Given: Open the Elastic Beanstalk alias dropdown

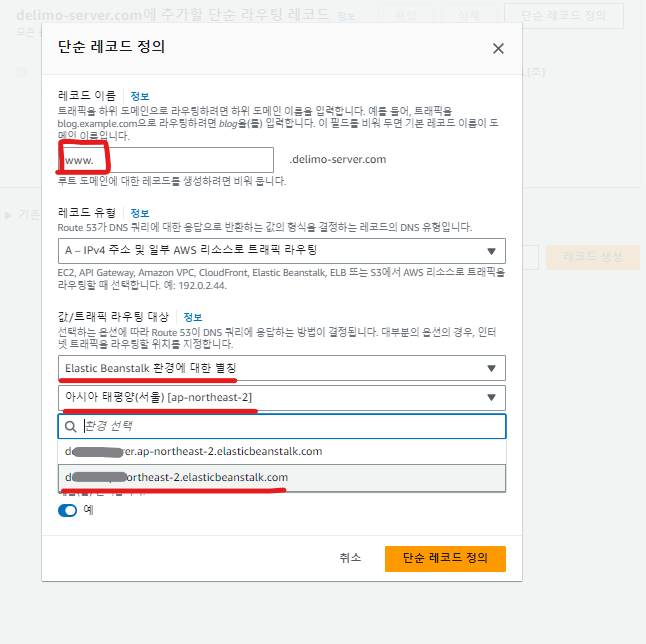Looking at the screenshot, I should [x=282, y=368].
